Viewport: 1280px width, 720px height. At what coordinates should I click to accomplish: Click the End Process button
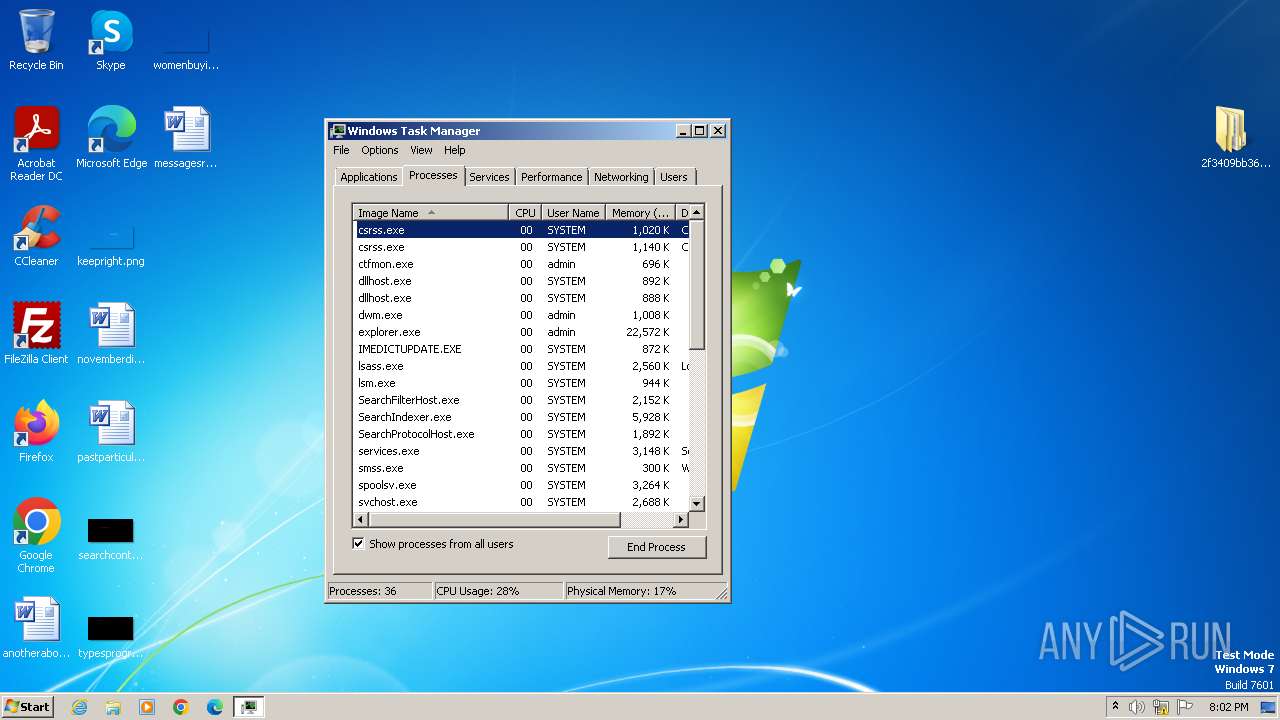656,547
